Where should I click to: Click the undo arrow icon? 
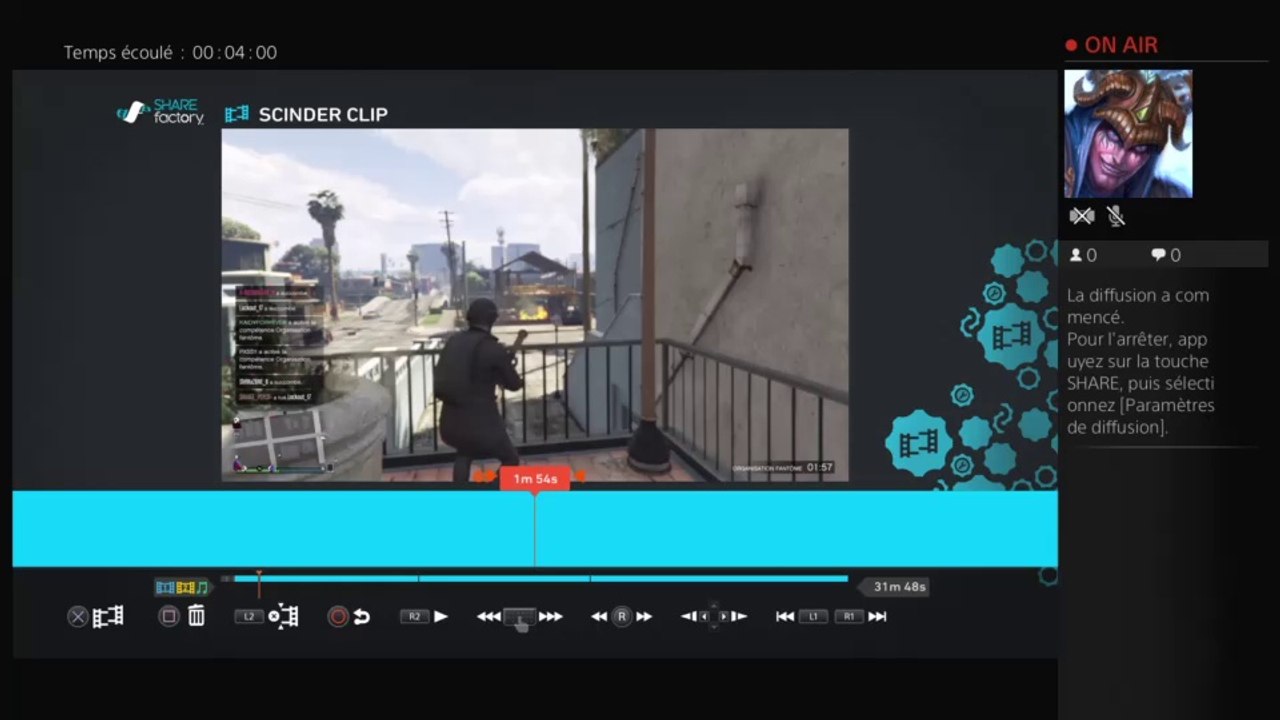click(362, 617)
